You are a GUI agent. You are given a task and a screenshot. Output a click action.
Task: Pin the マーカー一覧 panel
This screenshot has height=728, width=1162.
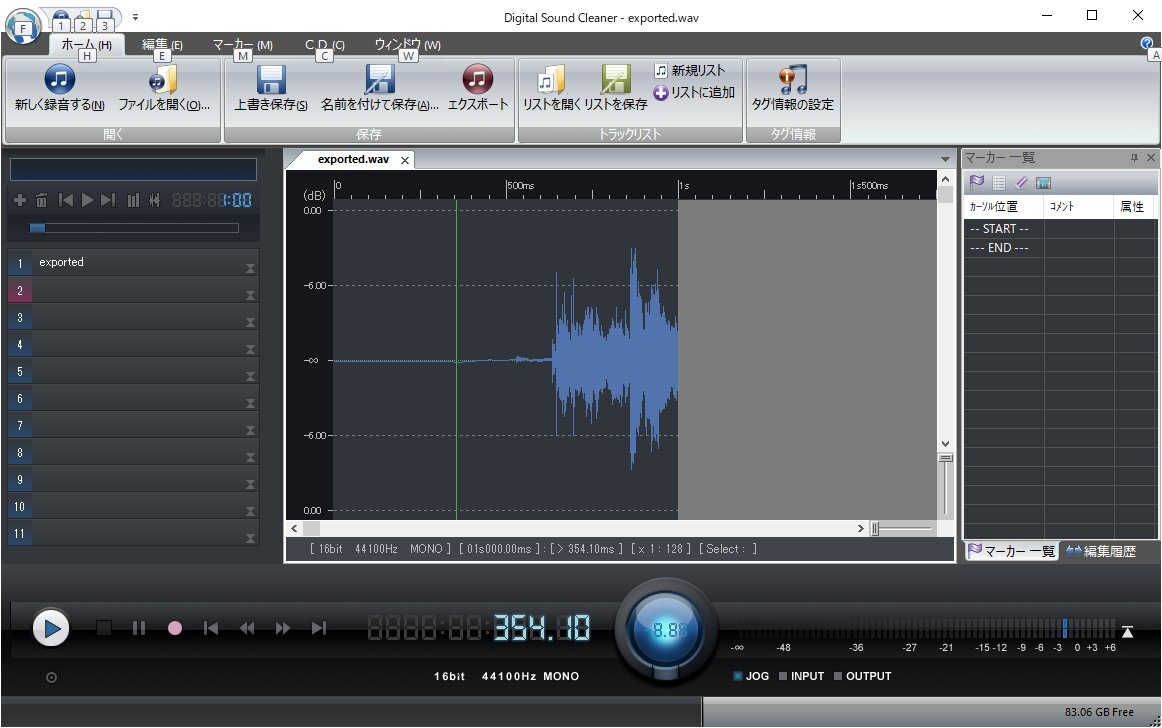[1134, 158]
